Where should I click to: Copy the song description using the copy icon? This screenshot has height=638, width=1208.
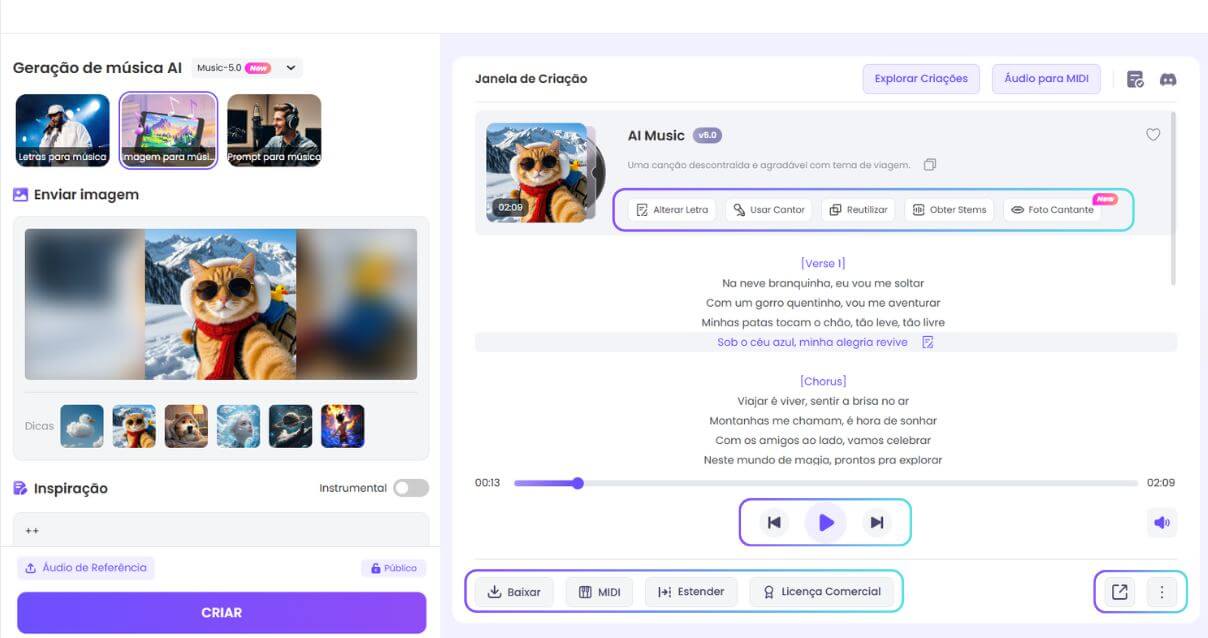click(x=930, y=164)
